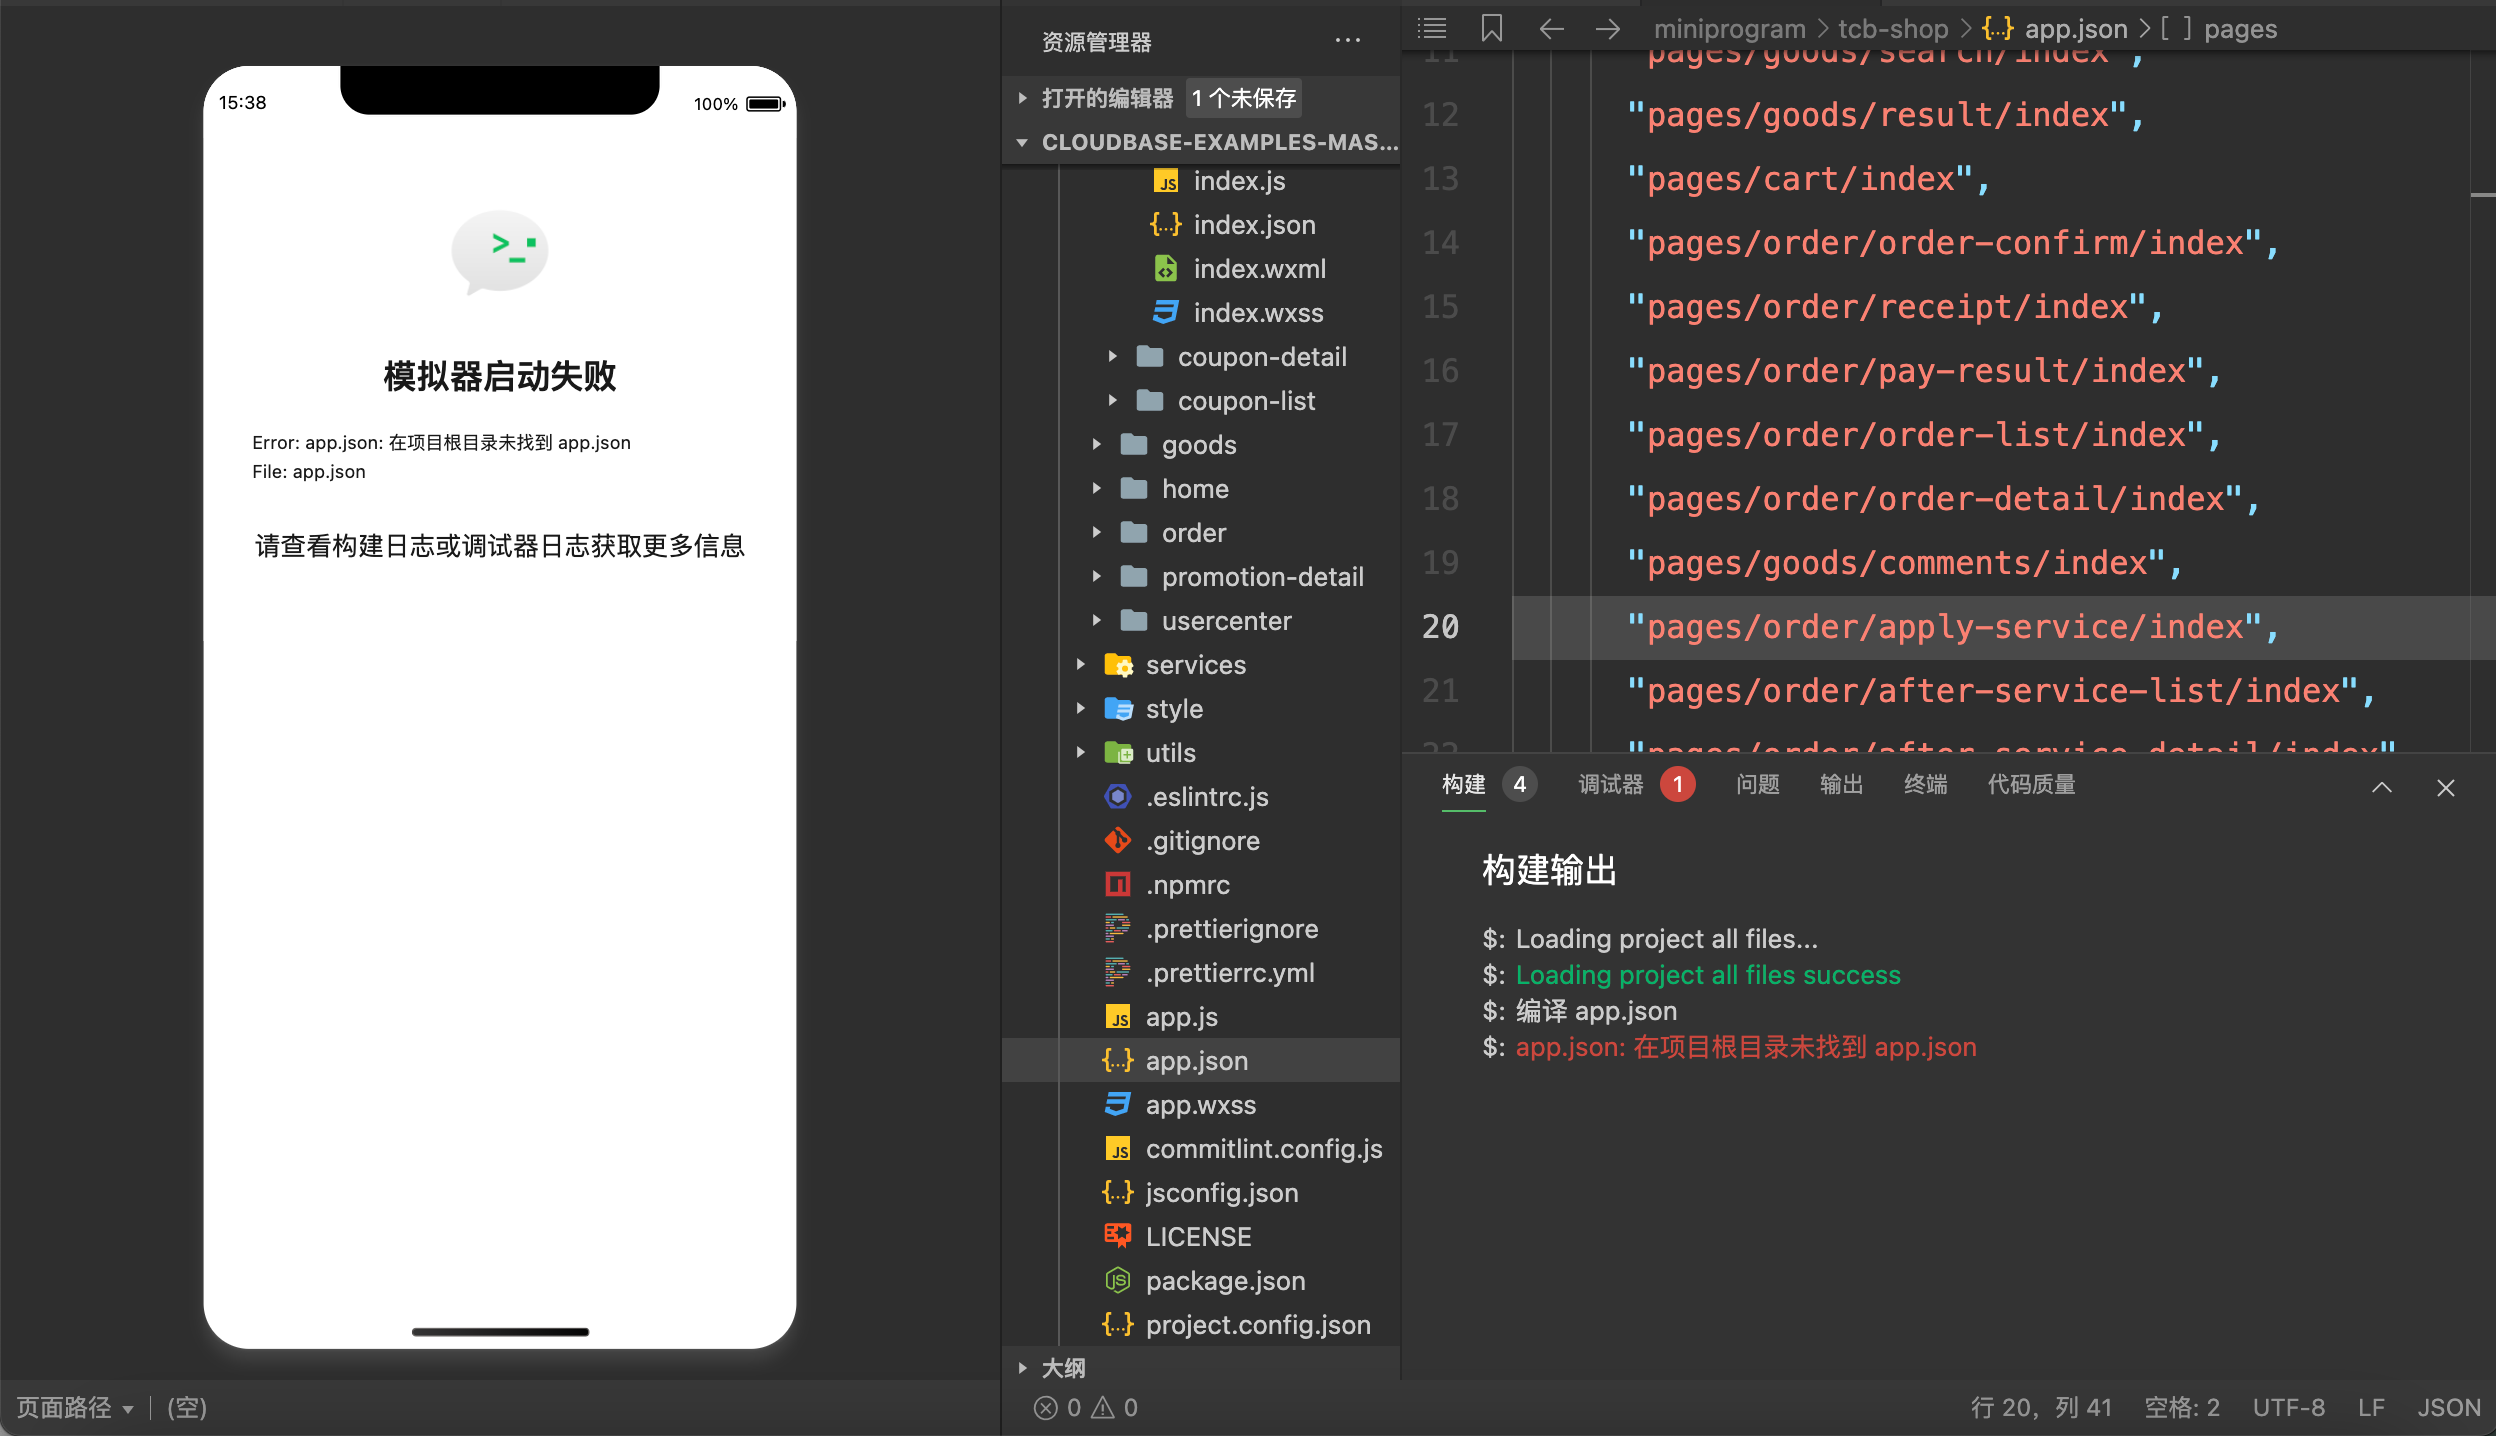This screenshot has width=2496, height=1436.
Task: Expand the 打开的编辑器 section
Action: coord(1022,98)
